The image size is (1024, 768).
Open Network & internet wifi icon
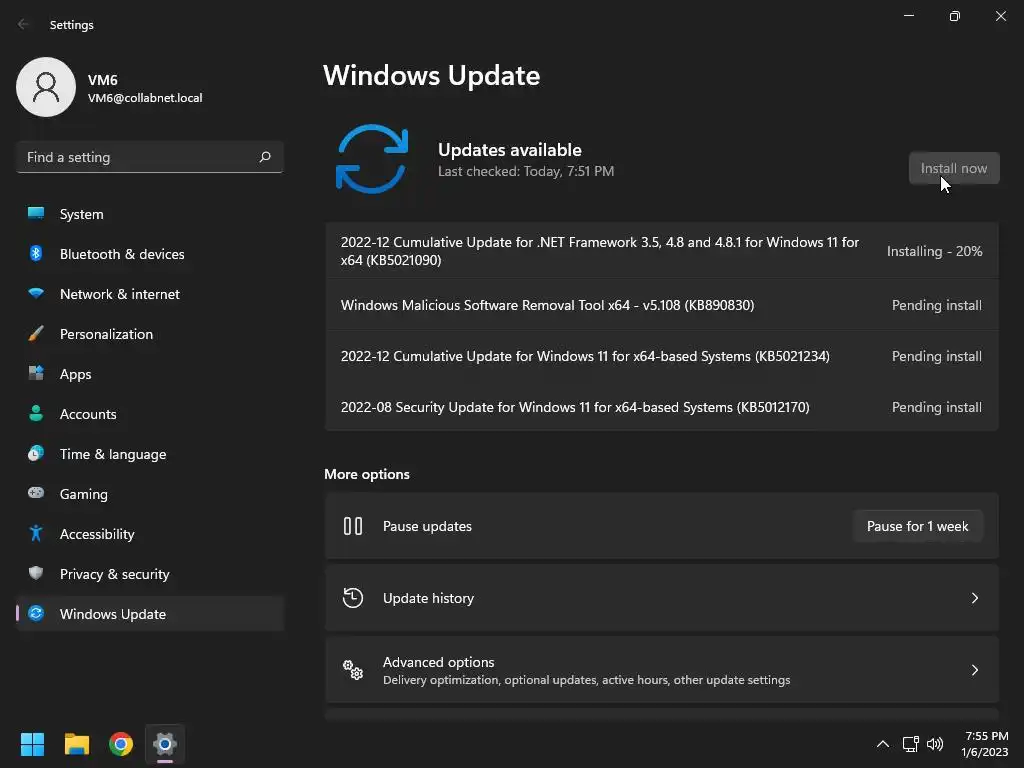(x=36, y=293)
